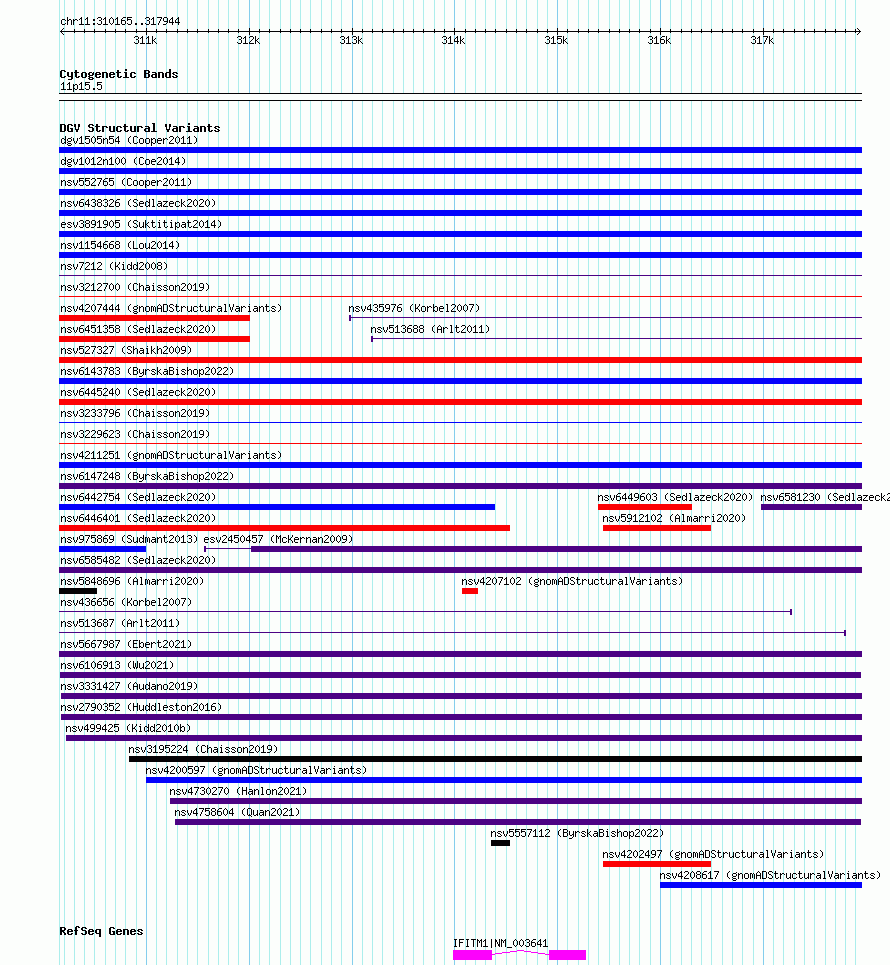
Task: Click the dgv1505n54 (Cooper2011) variant label
Action: coord(129,140)
